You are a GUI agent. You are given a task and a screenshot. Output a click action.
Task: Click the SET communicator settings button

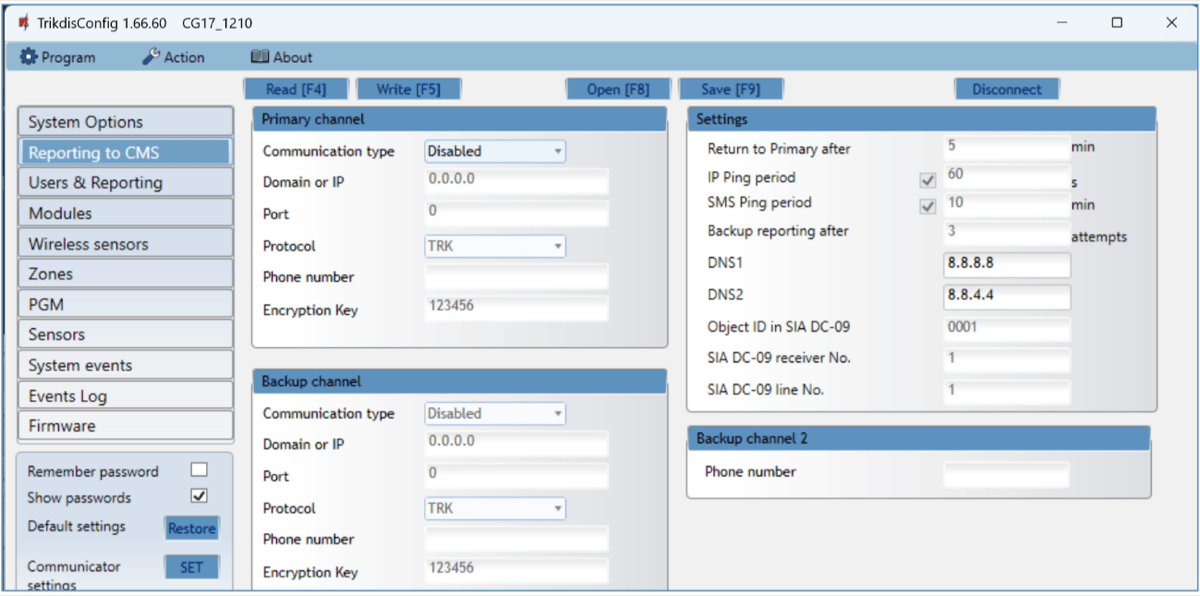point(191,567)
